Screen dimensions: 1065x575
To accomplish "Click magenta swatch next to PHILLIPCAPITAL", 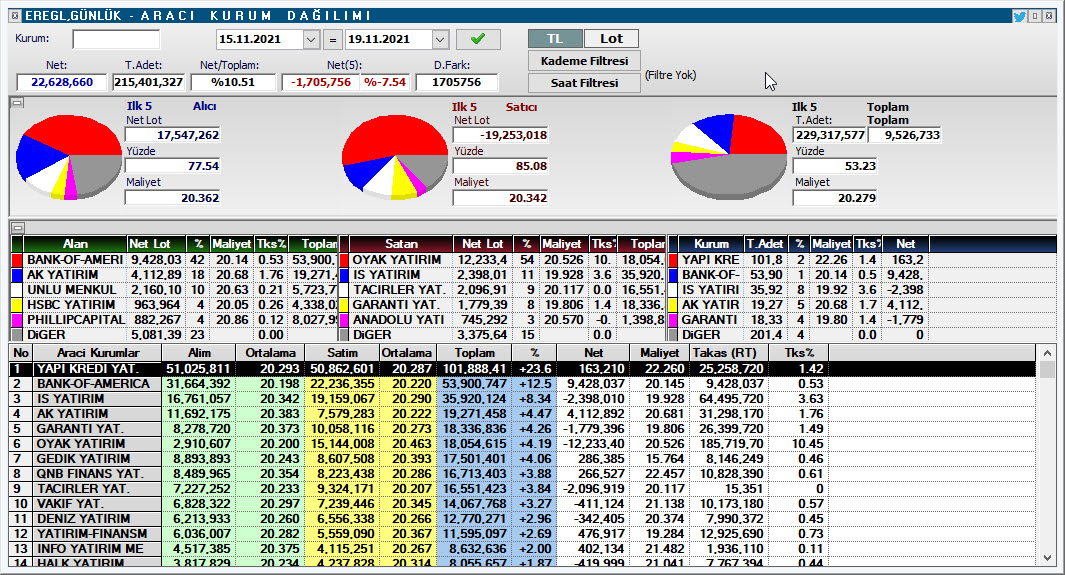I will (17, 320).
